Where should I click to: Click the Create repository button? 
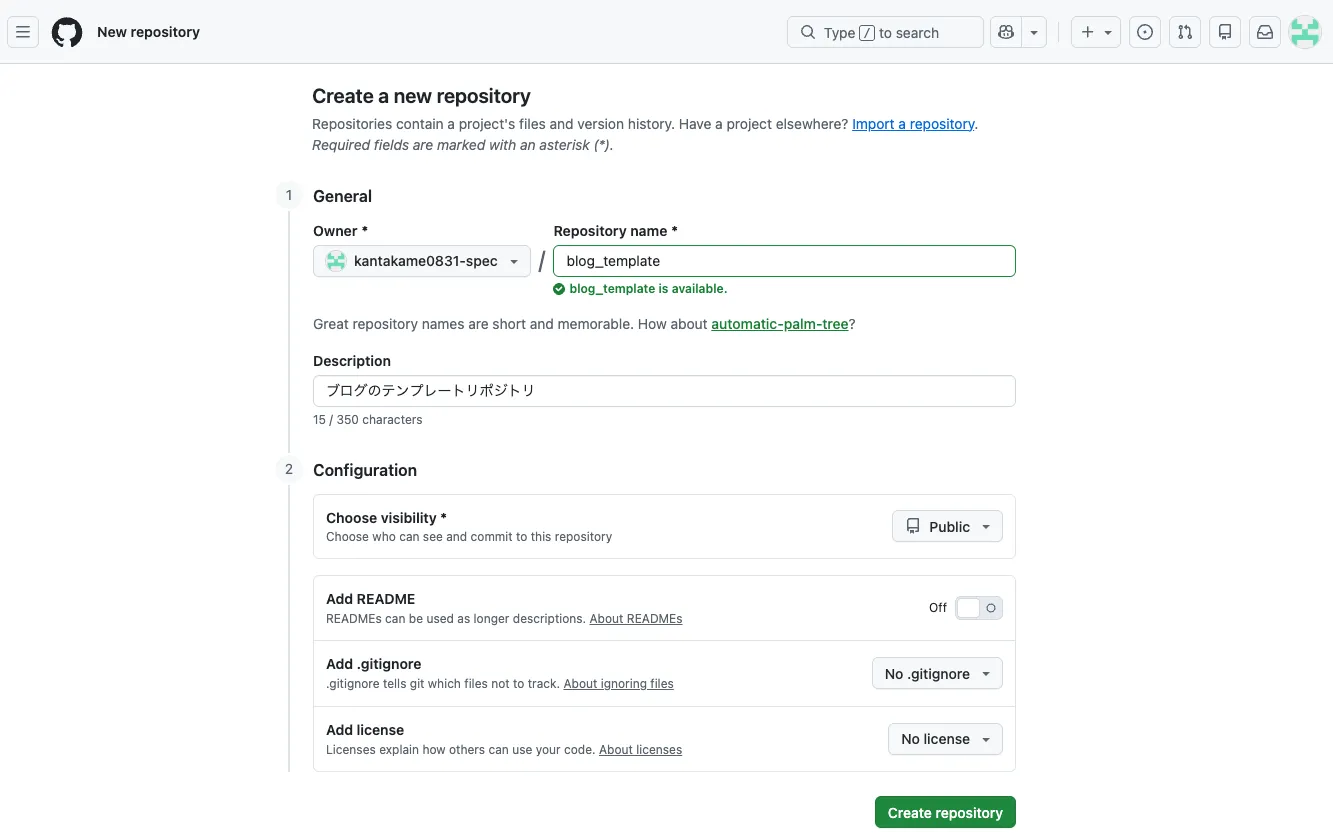click(945, 813)
